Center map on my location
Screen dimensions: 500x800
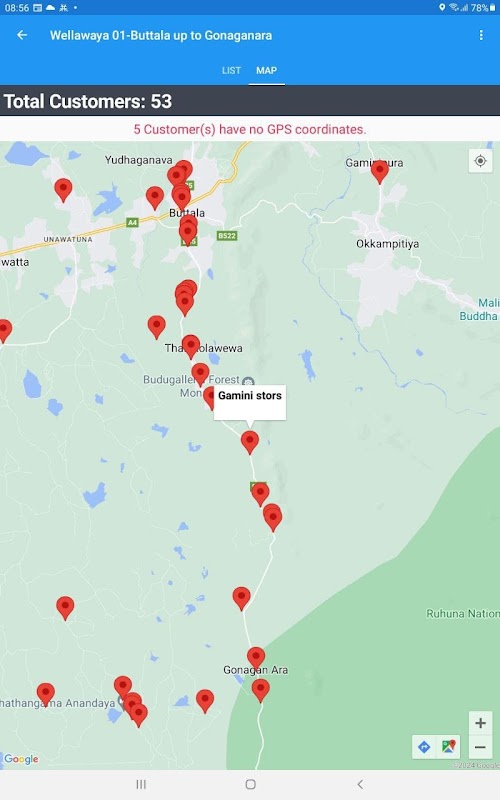480,161
